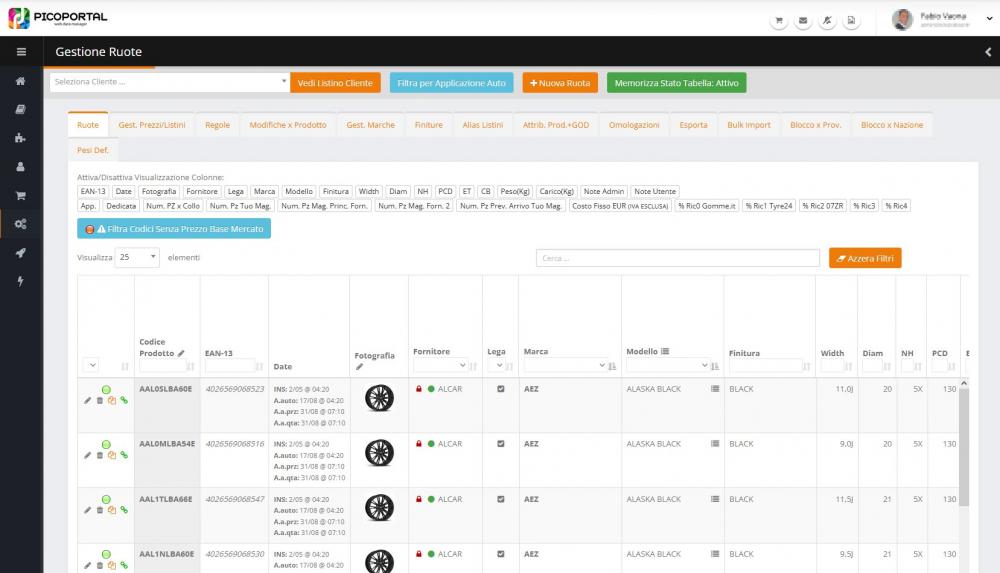Image resolution: width=1000 pixels, height=573 pixels.
Task: Click the pencil icon under the Fotografia header
Action: (x=359, y=367)
